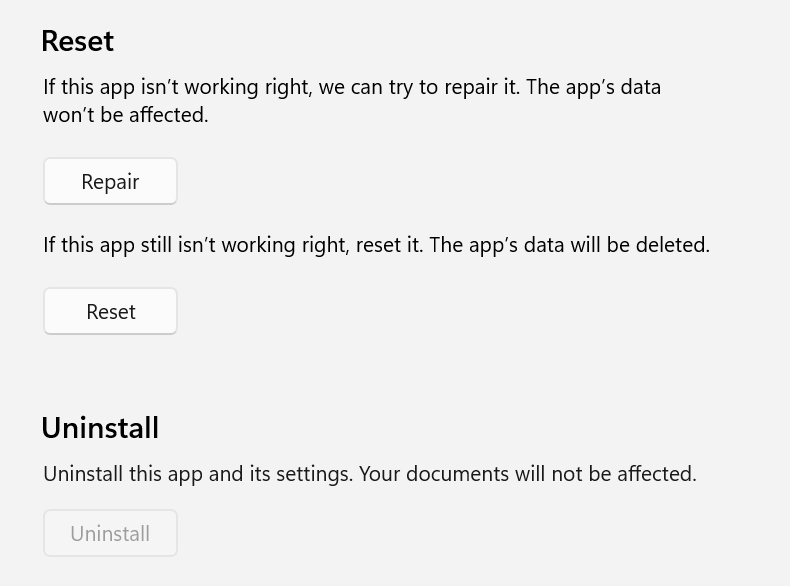This screenshot has height=586, width=790.
Task: Click the Repair button
Action: point(110,182)
